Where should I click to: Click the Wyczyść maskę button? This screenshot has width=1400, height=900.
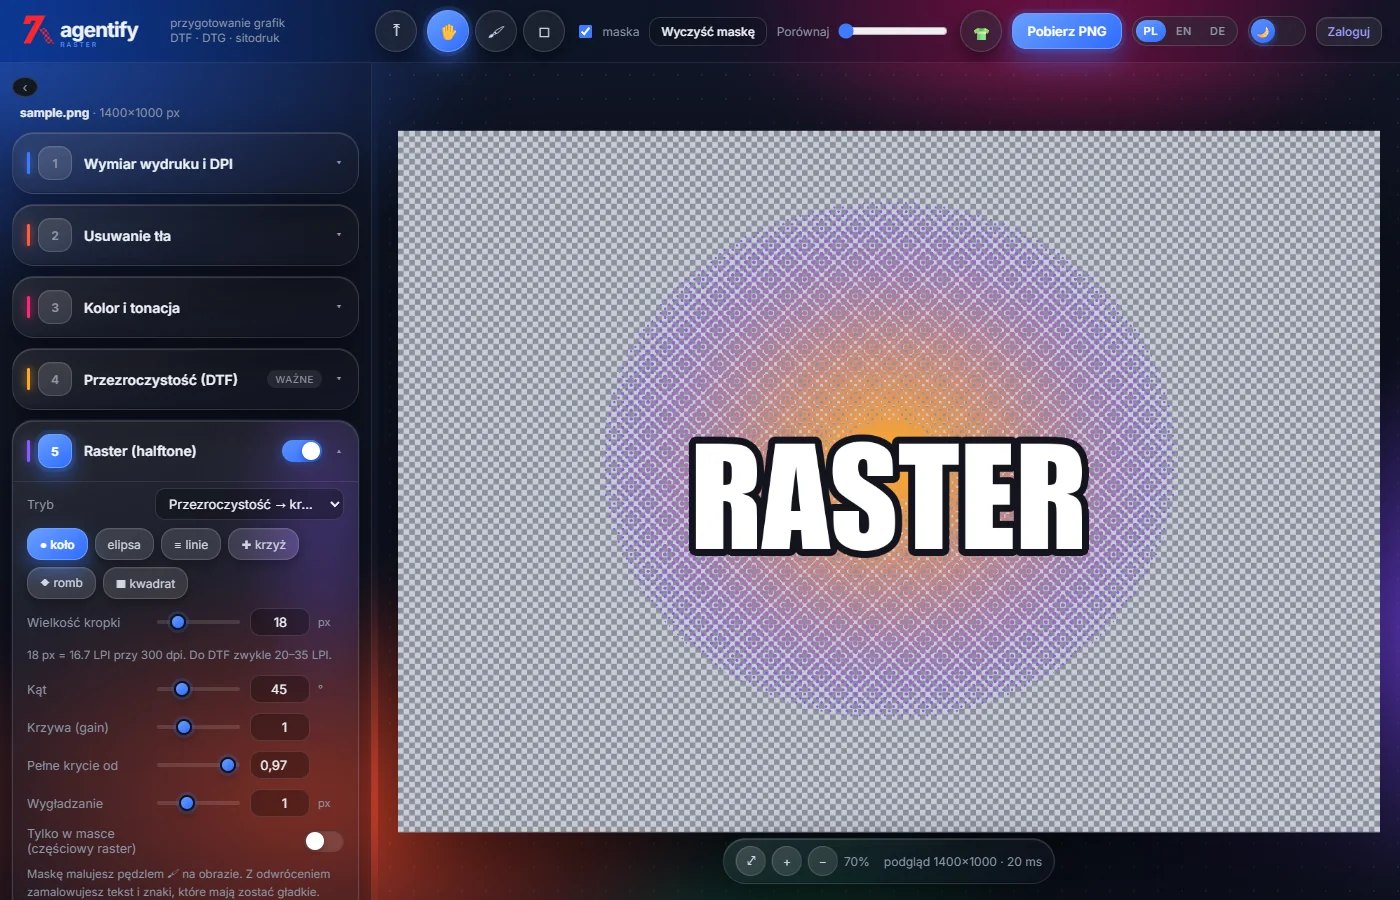(x=708, y=31)
